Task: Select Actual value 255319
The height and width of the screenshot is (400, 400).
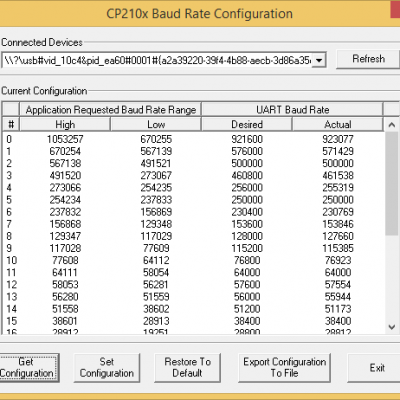Action: 338,188
